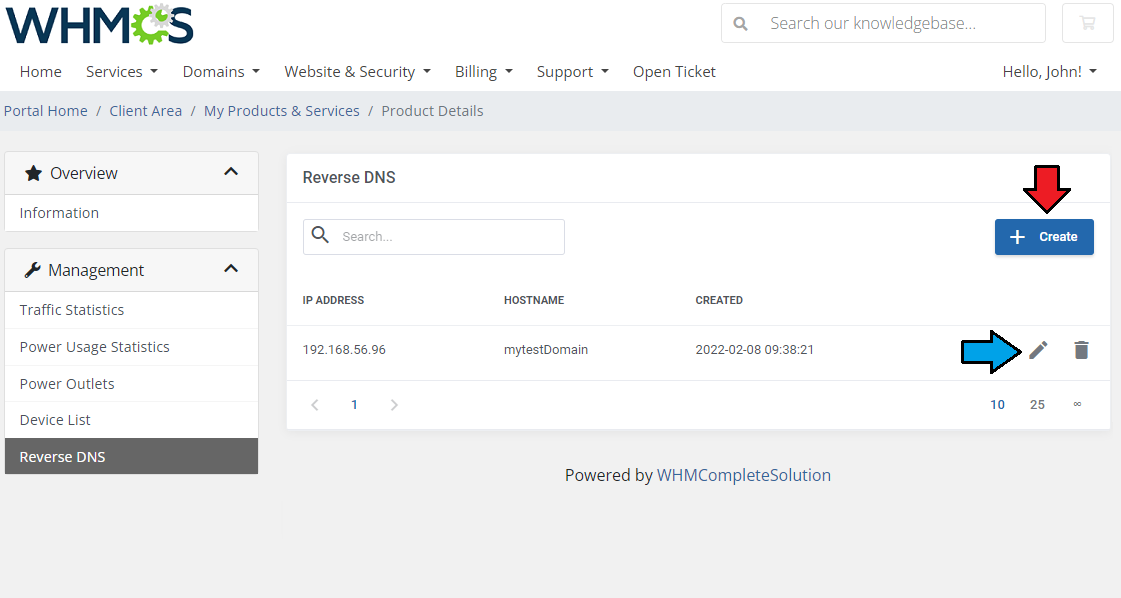Screen dimensions: 1121x598
Task: Follow the Portal Home breadcrumb
Action: (x=46, y=111)
